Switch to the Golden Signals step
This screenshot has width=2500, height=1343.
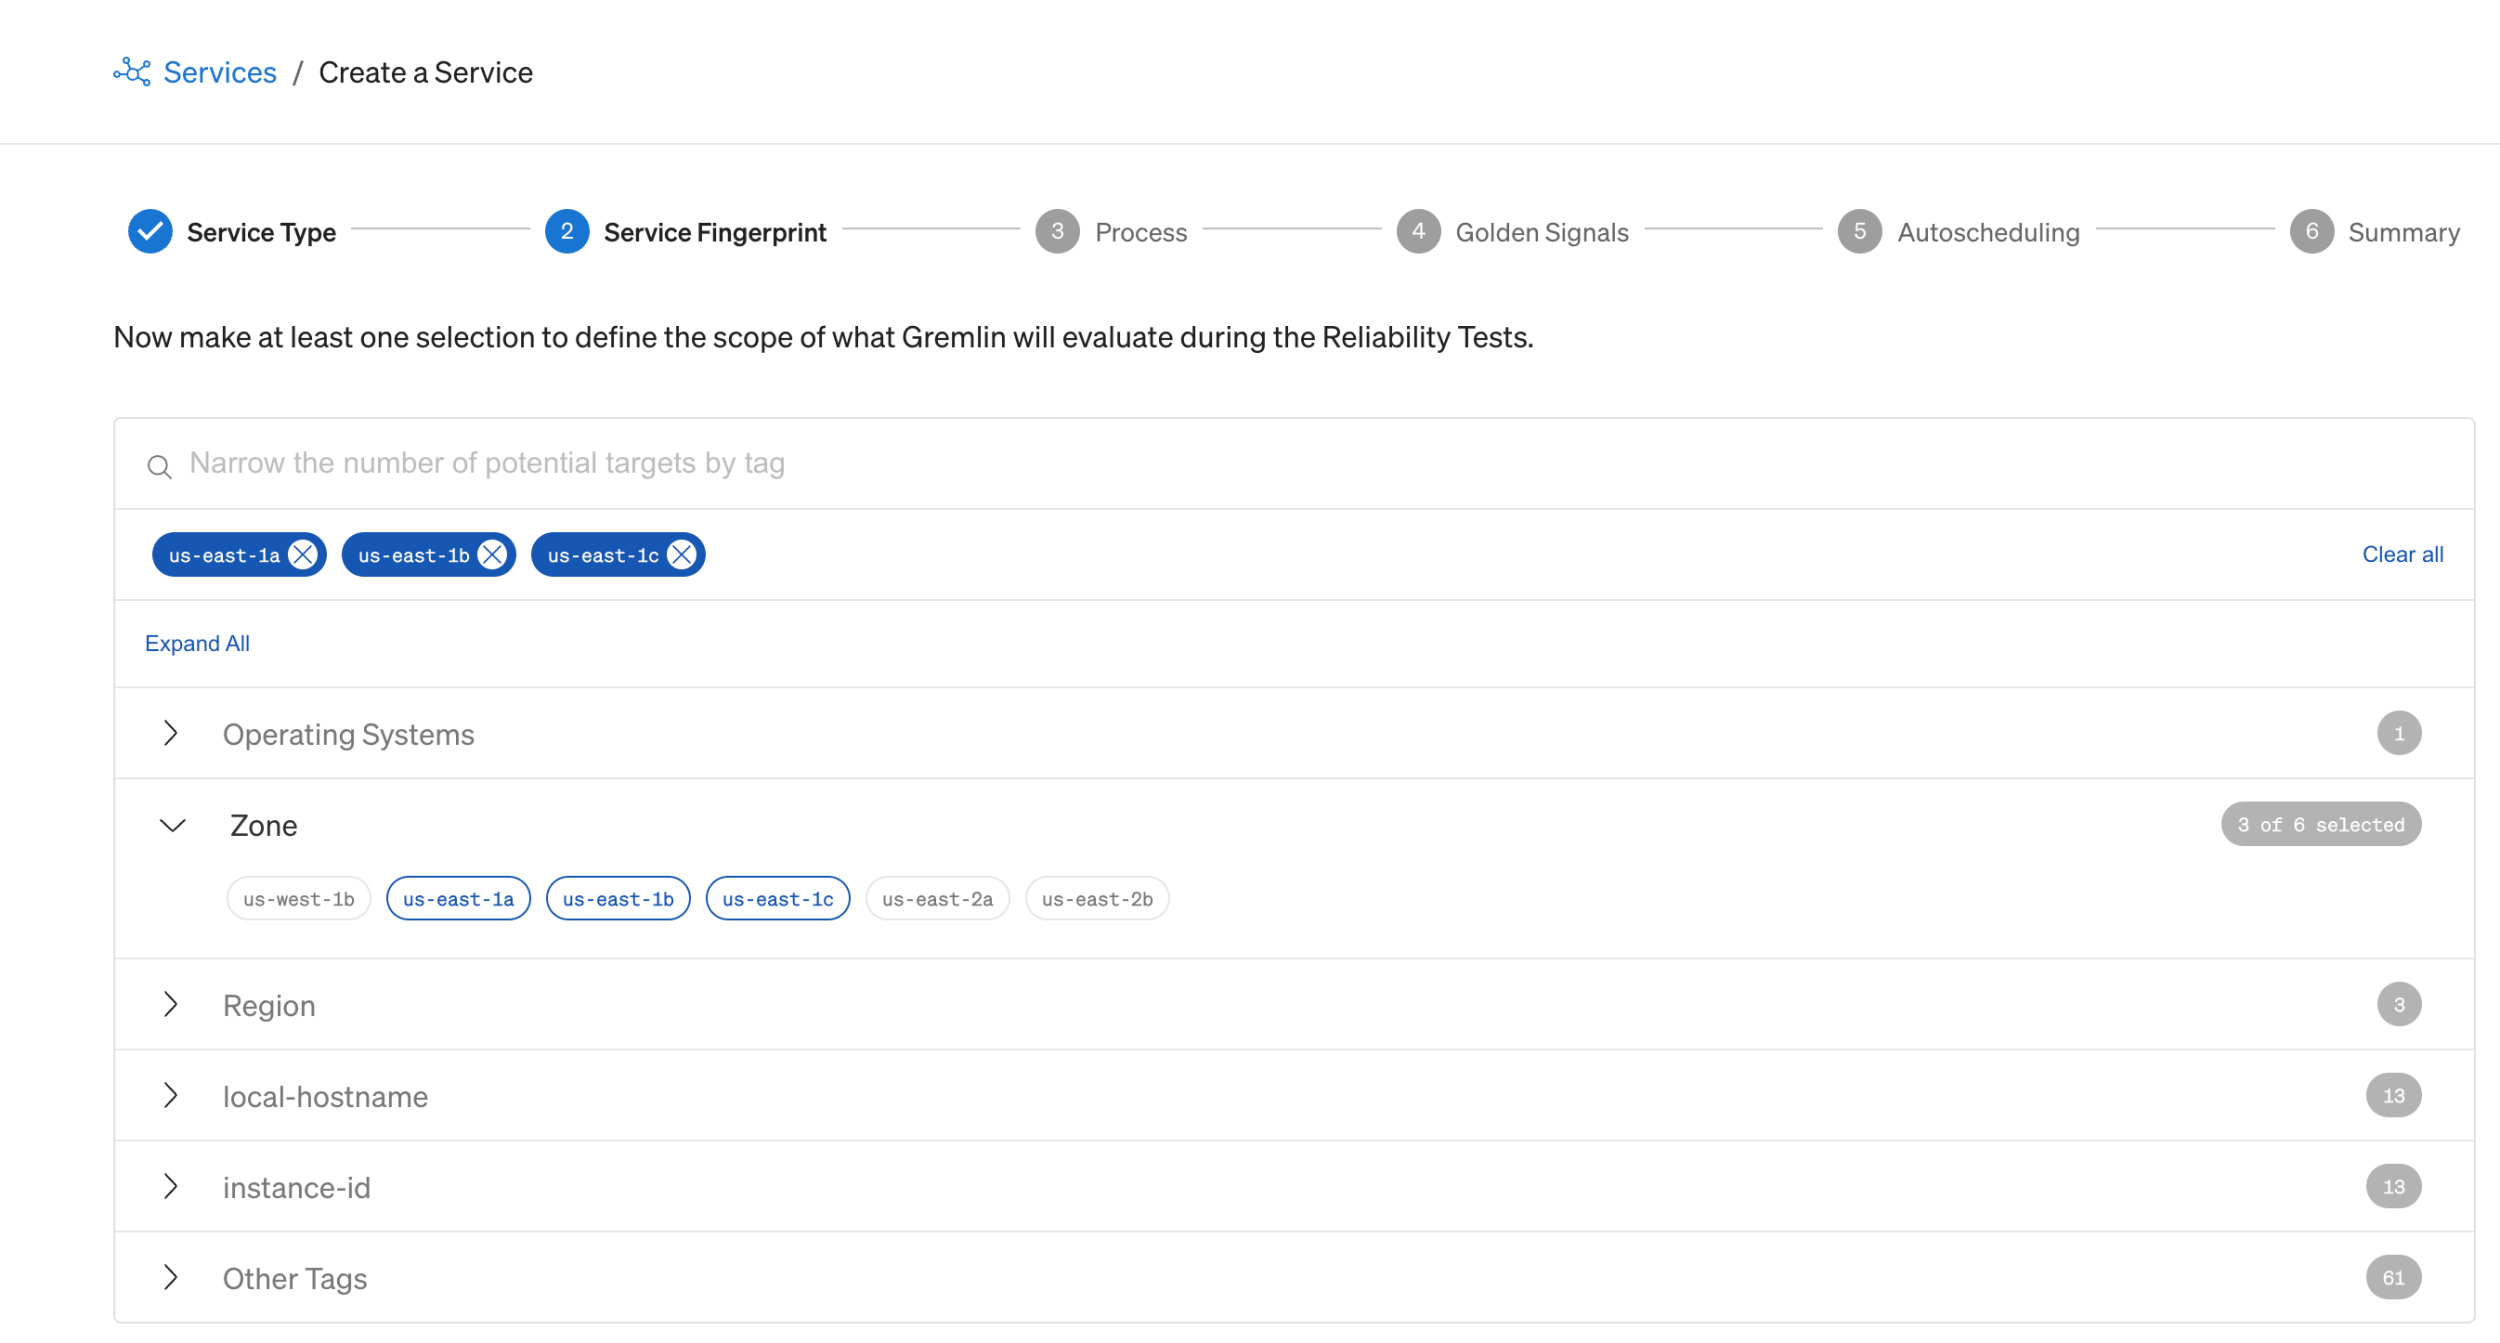[1543, 231]
